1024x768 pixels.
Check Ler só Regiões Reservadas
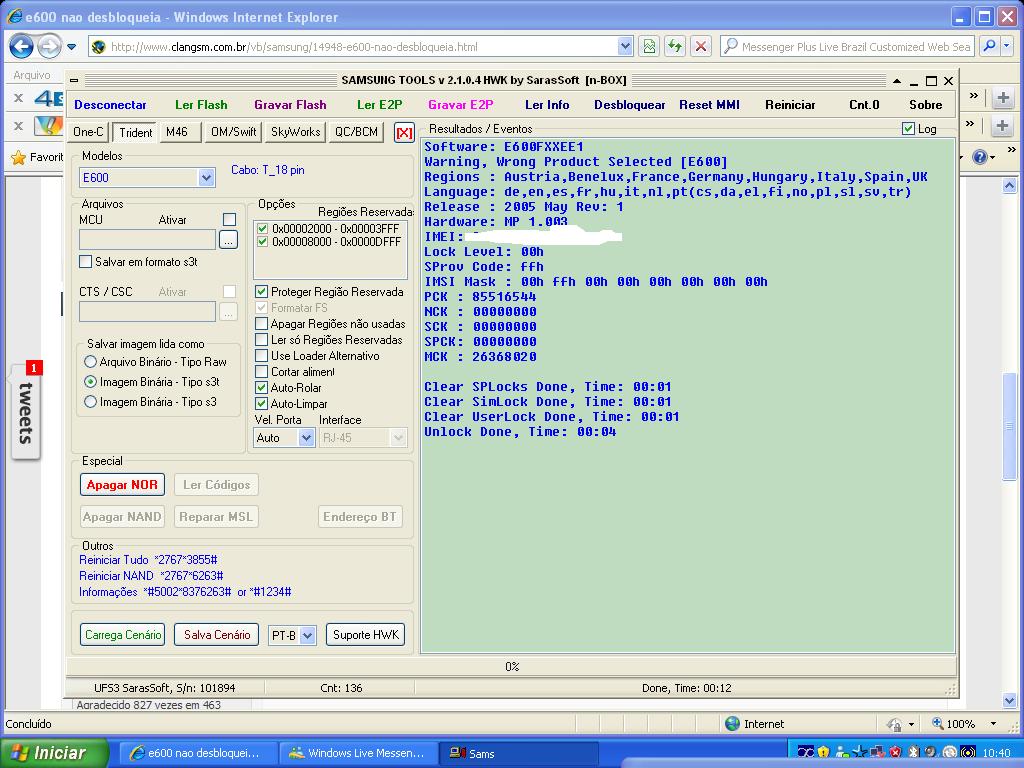tap(261, 340)
